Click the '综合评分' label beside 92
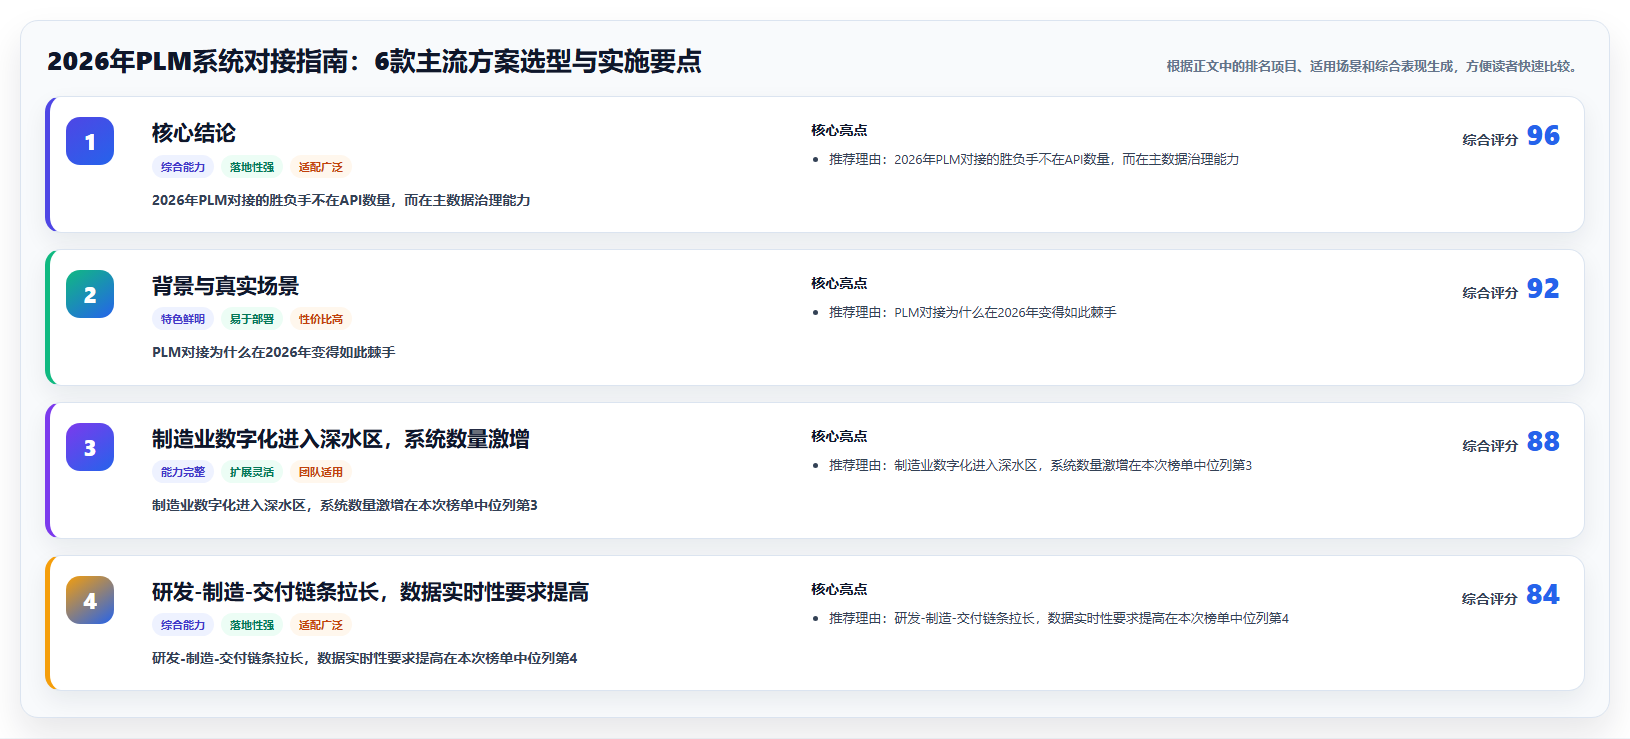This screenshot has width=1630, height=739. coord(1490,293)
